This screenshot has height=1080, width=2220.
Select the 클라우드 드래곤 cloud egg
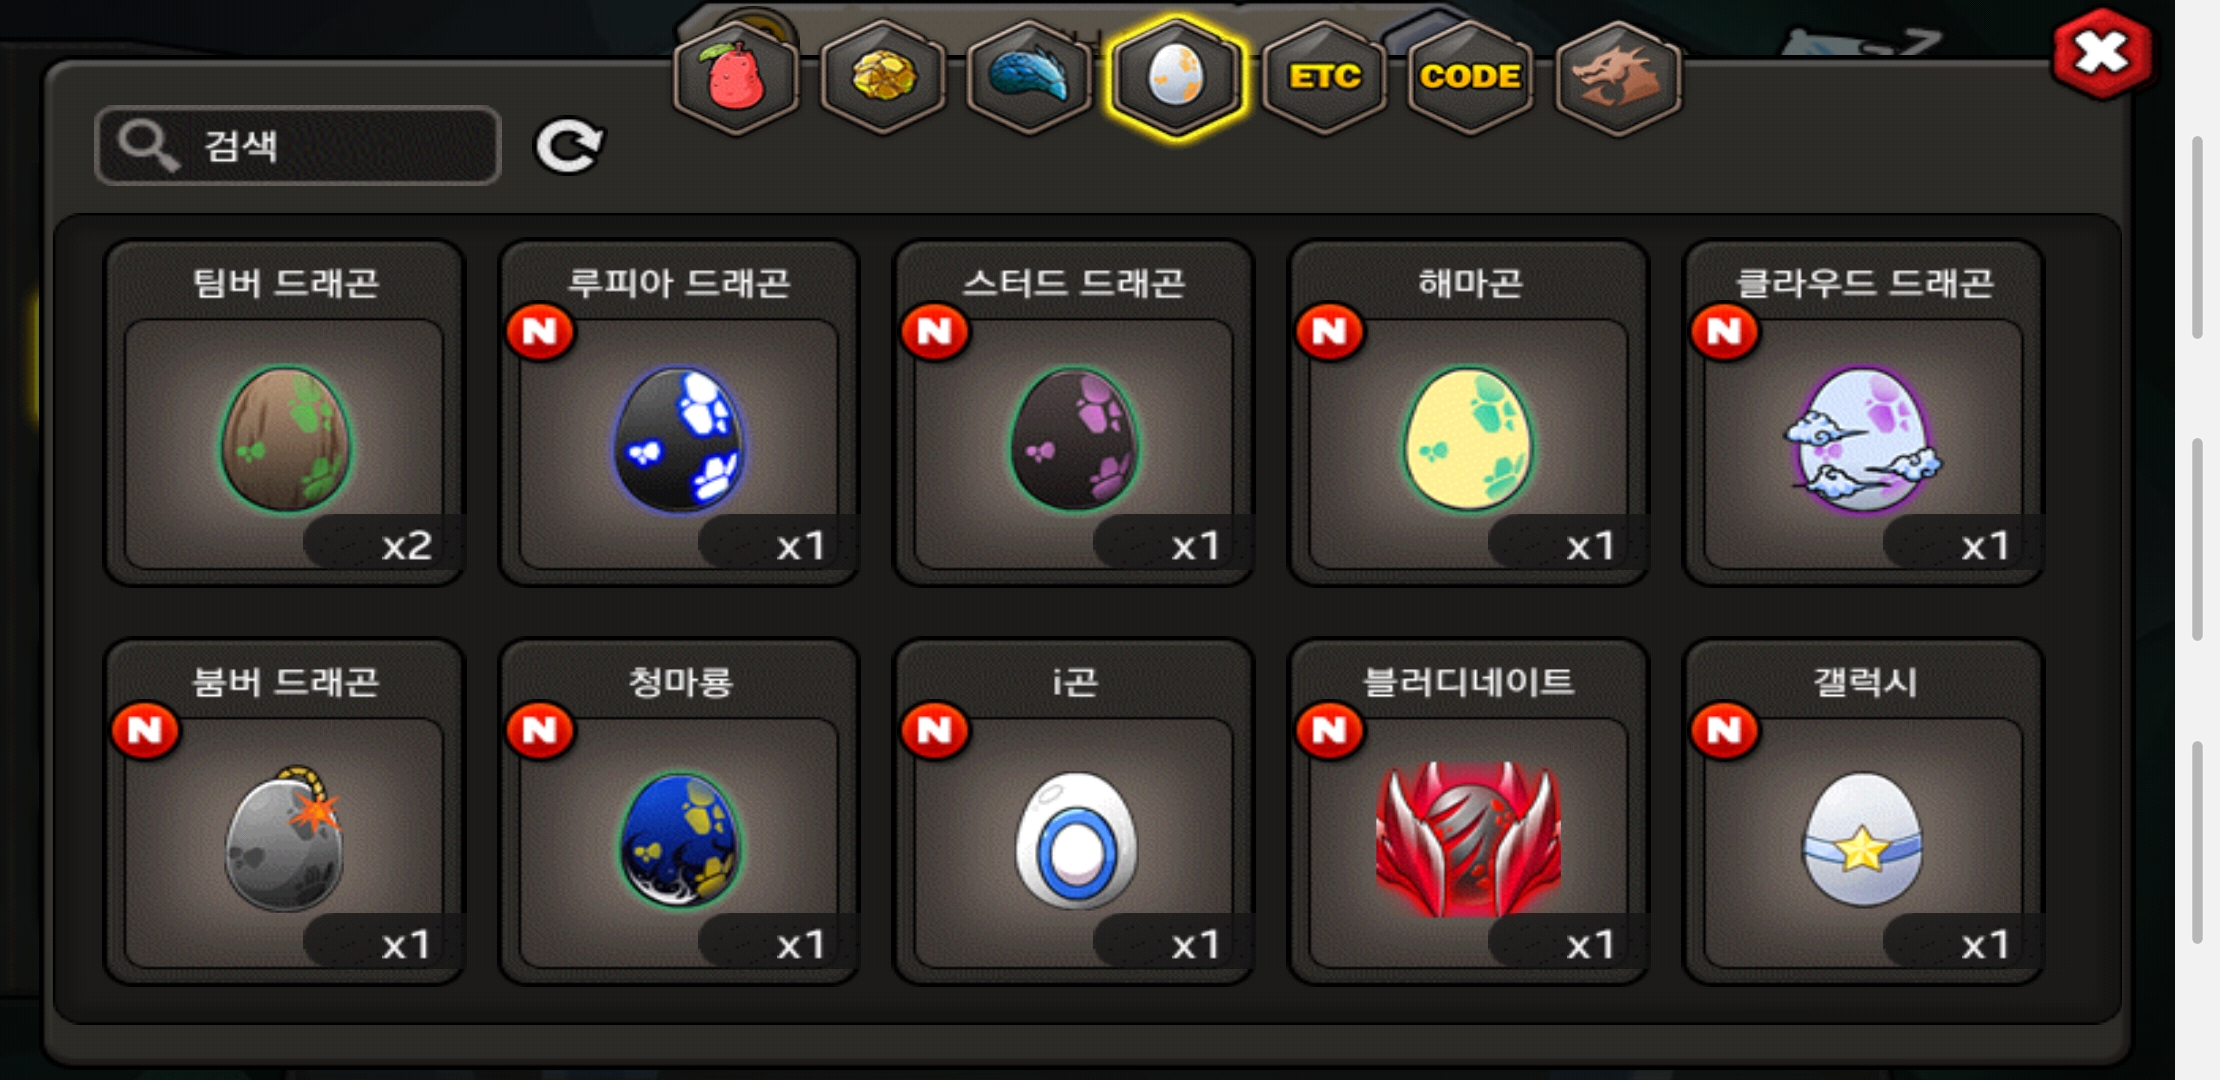(x=1864, y=413)
